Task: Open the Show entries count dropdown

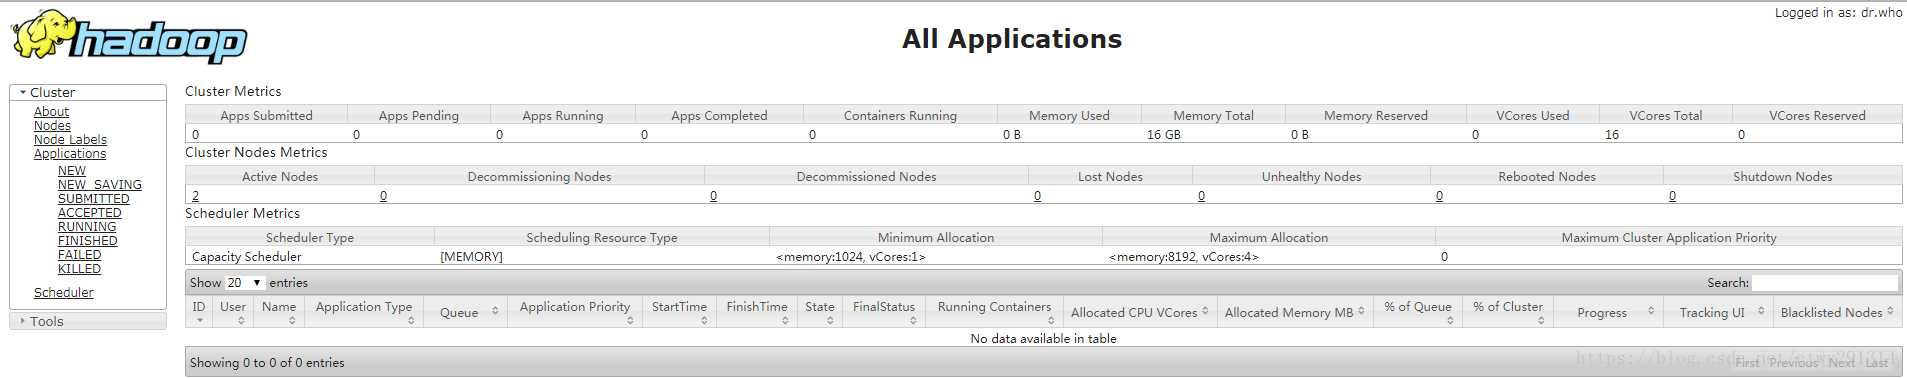Action: 245,283
